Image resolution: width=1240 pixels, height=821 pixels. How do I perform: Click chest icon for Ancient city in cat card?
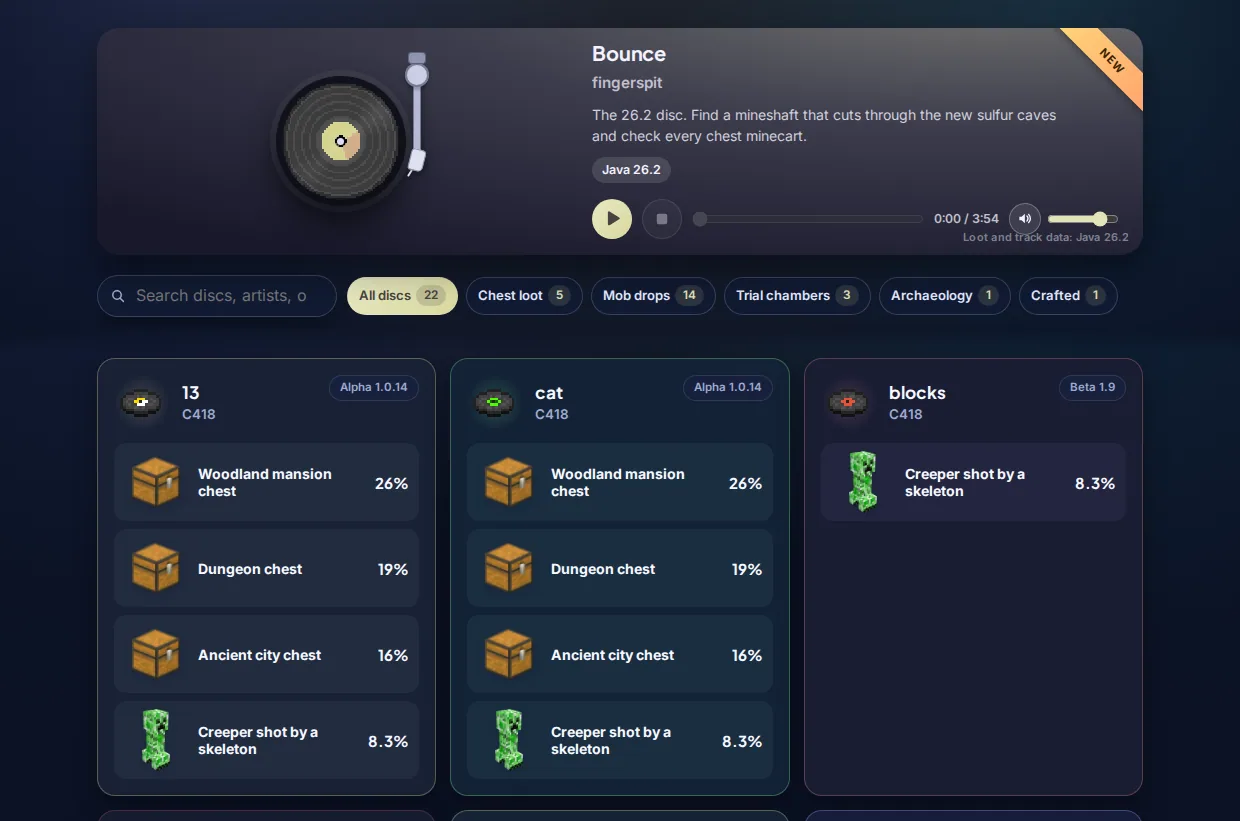point(509,654)
